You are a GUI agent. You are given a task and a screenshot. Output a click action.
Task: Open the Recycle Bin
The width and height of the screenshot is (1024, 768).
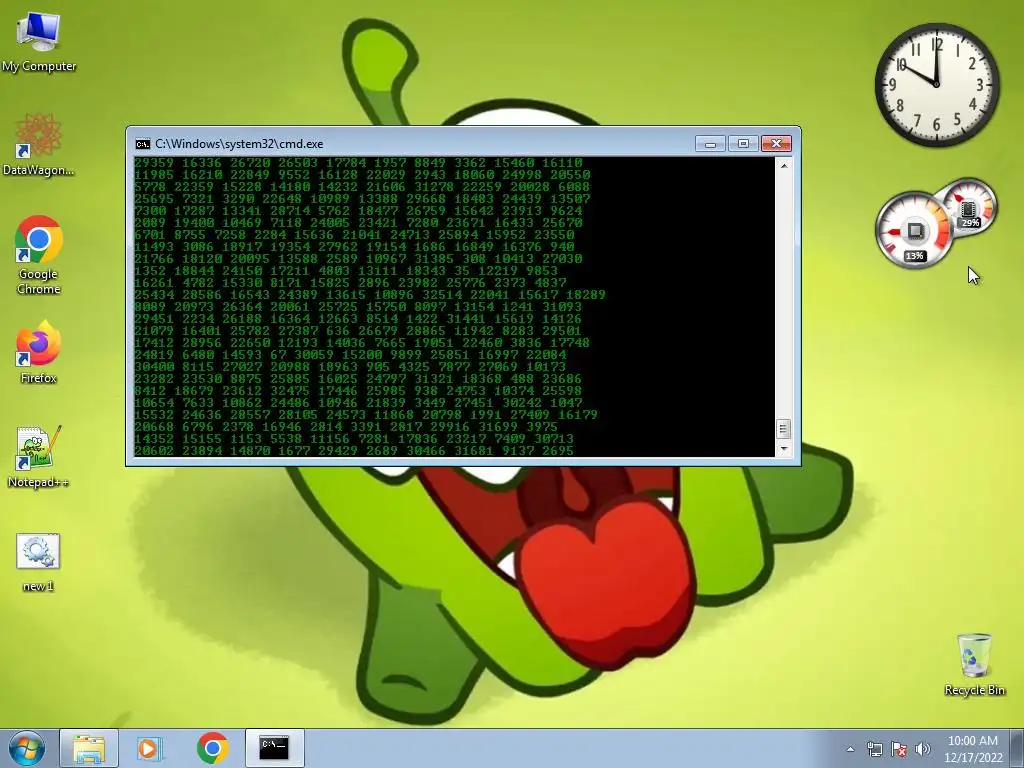coord(974,664)
